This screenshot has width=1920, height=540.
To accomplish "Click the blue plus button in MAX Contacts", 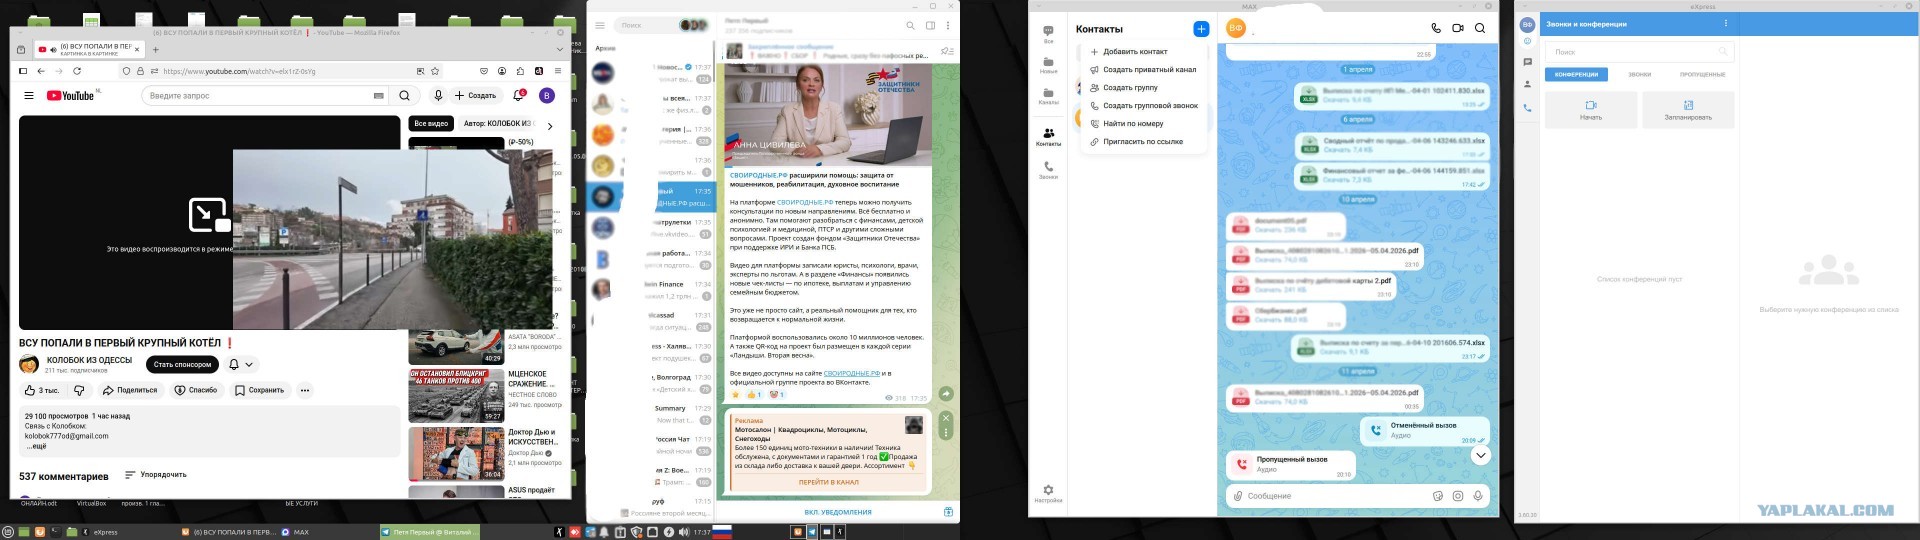I will (1201, 29).
